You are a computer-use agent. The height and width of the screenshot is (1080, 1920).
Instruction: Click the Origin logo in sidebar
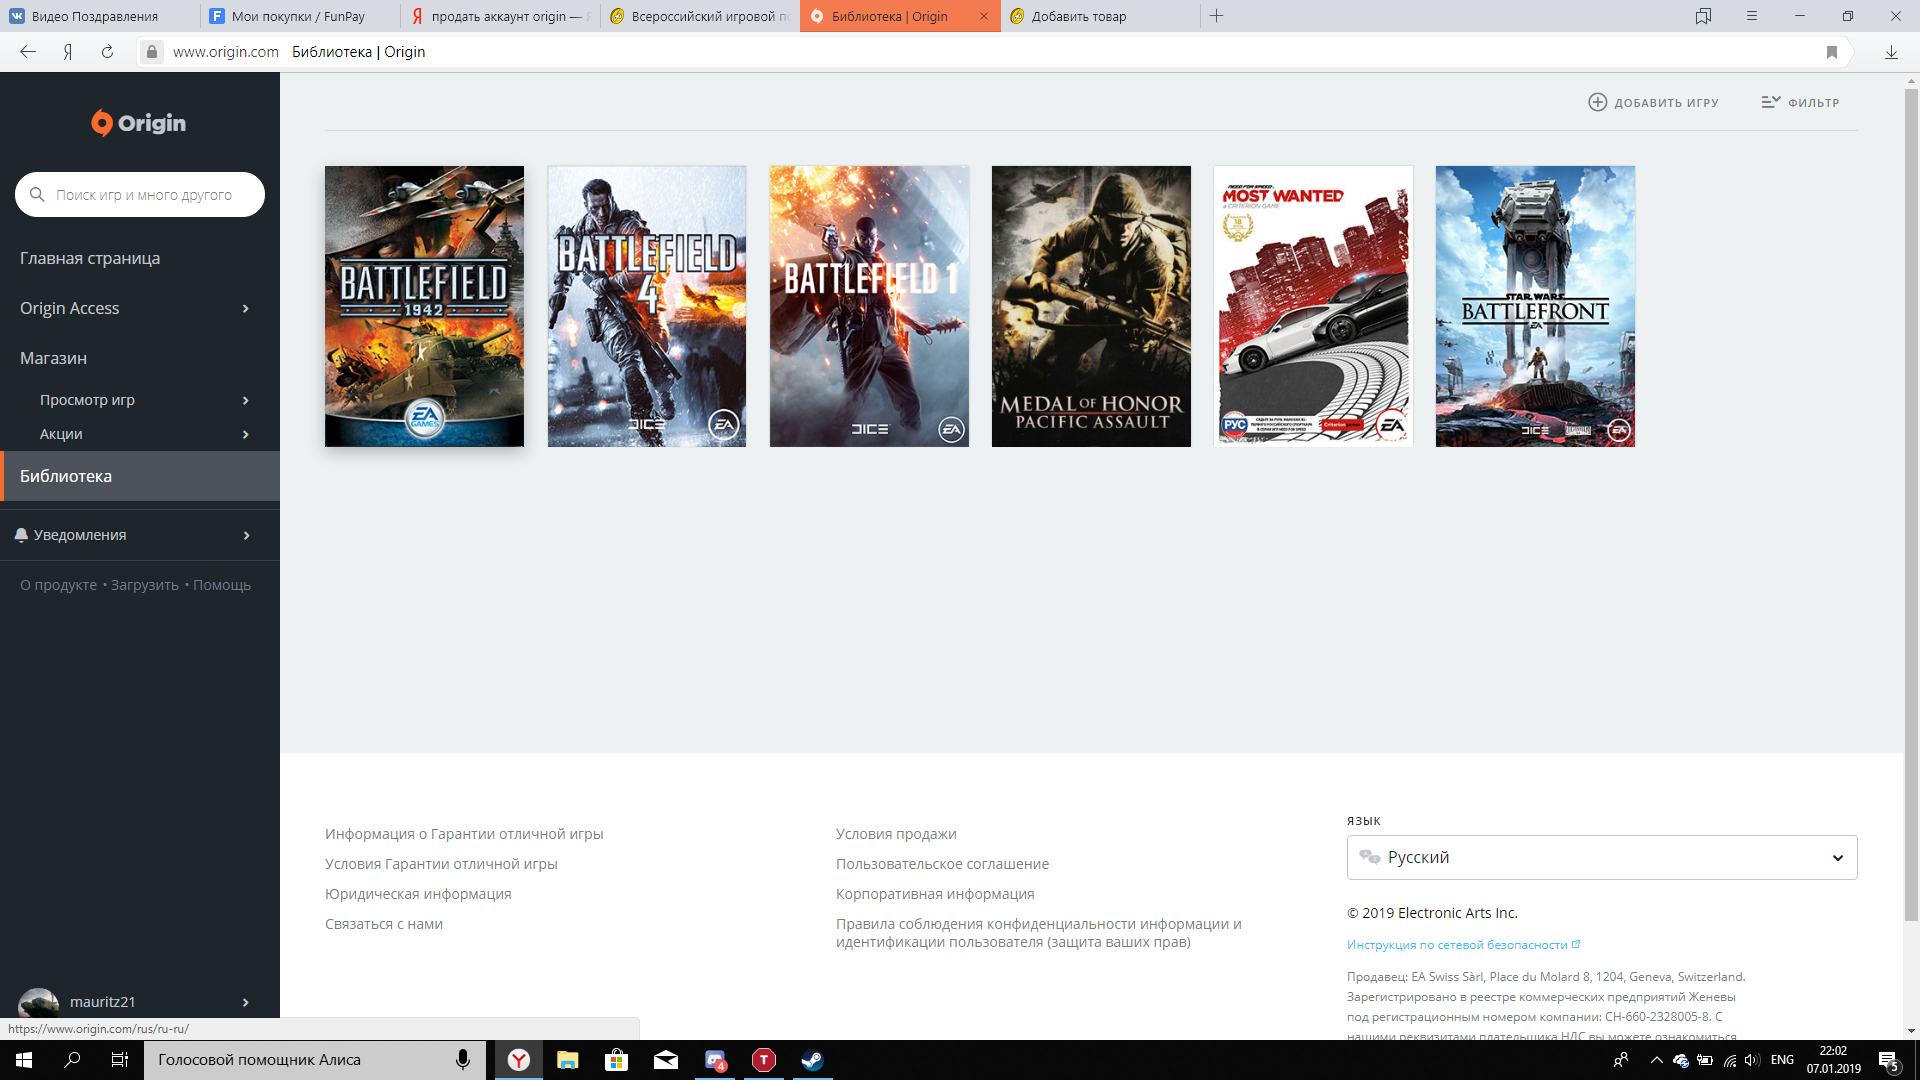pos(139,123)
